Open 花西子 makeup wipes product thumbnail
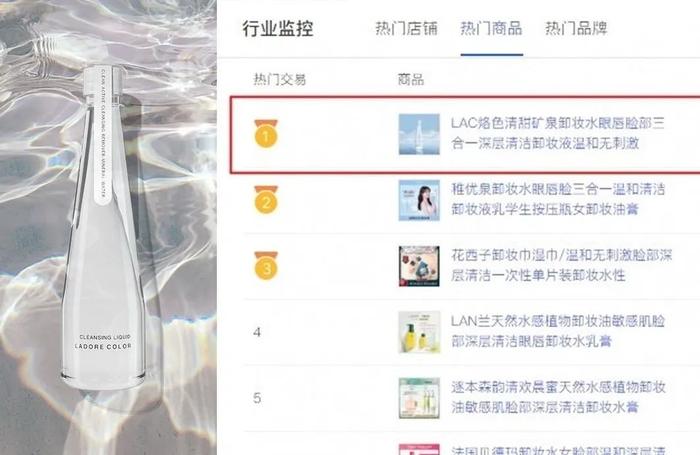700x455 pixels. (419, 266)
